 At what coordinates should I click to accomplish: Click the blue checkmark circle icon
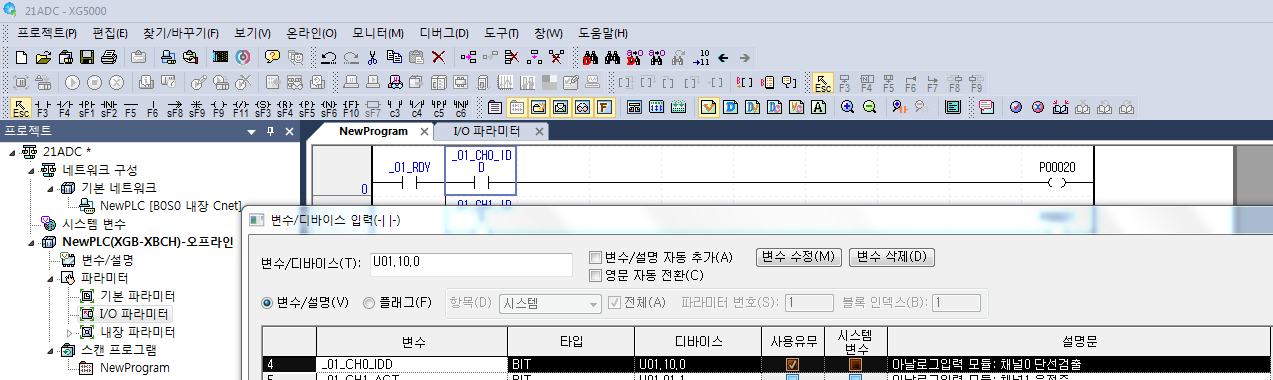coord(1016,107)
